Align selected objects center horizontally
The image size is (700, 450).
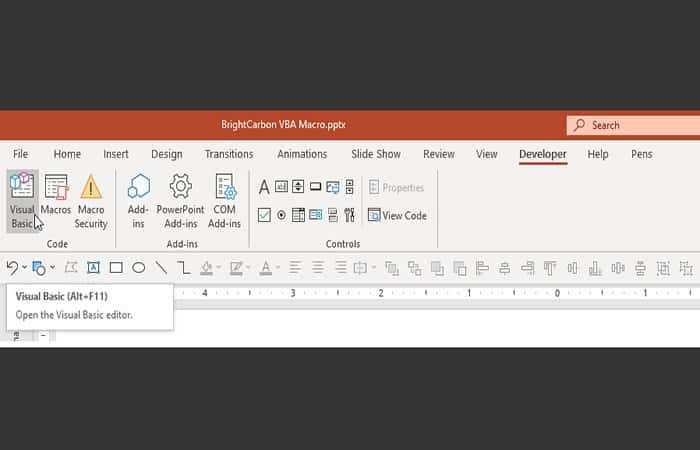click(505, 268)
